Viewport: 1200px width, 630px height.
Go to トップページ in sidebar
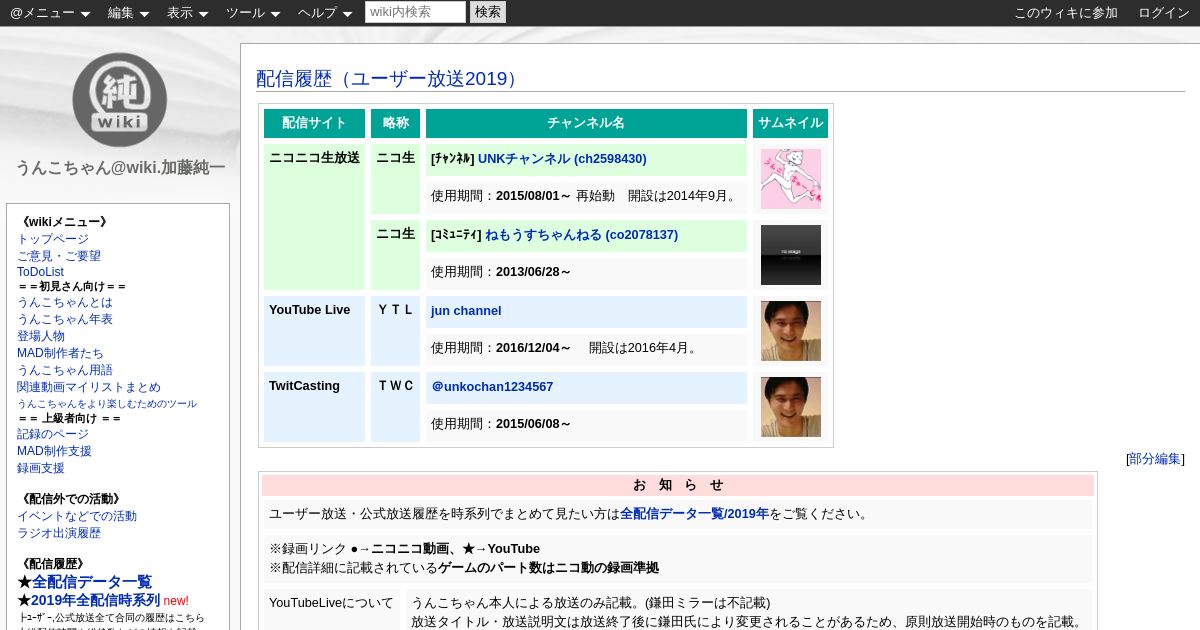[53, 239]
